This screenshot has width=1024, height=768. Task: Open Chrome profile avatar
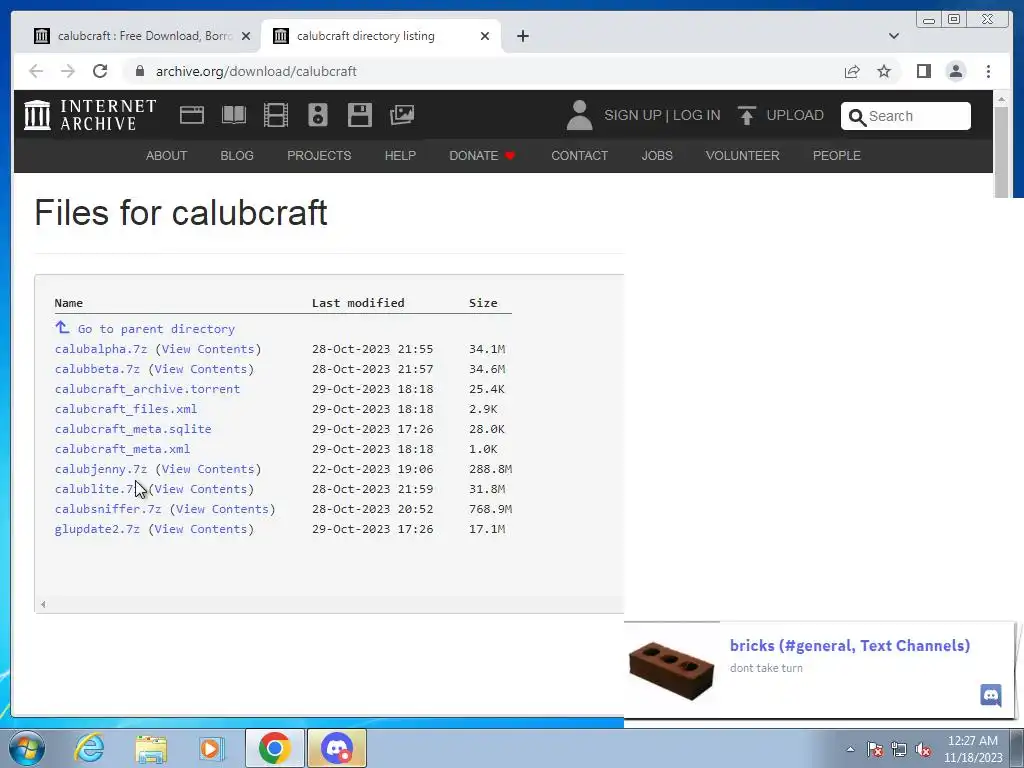[955, 71]
